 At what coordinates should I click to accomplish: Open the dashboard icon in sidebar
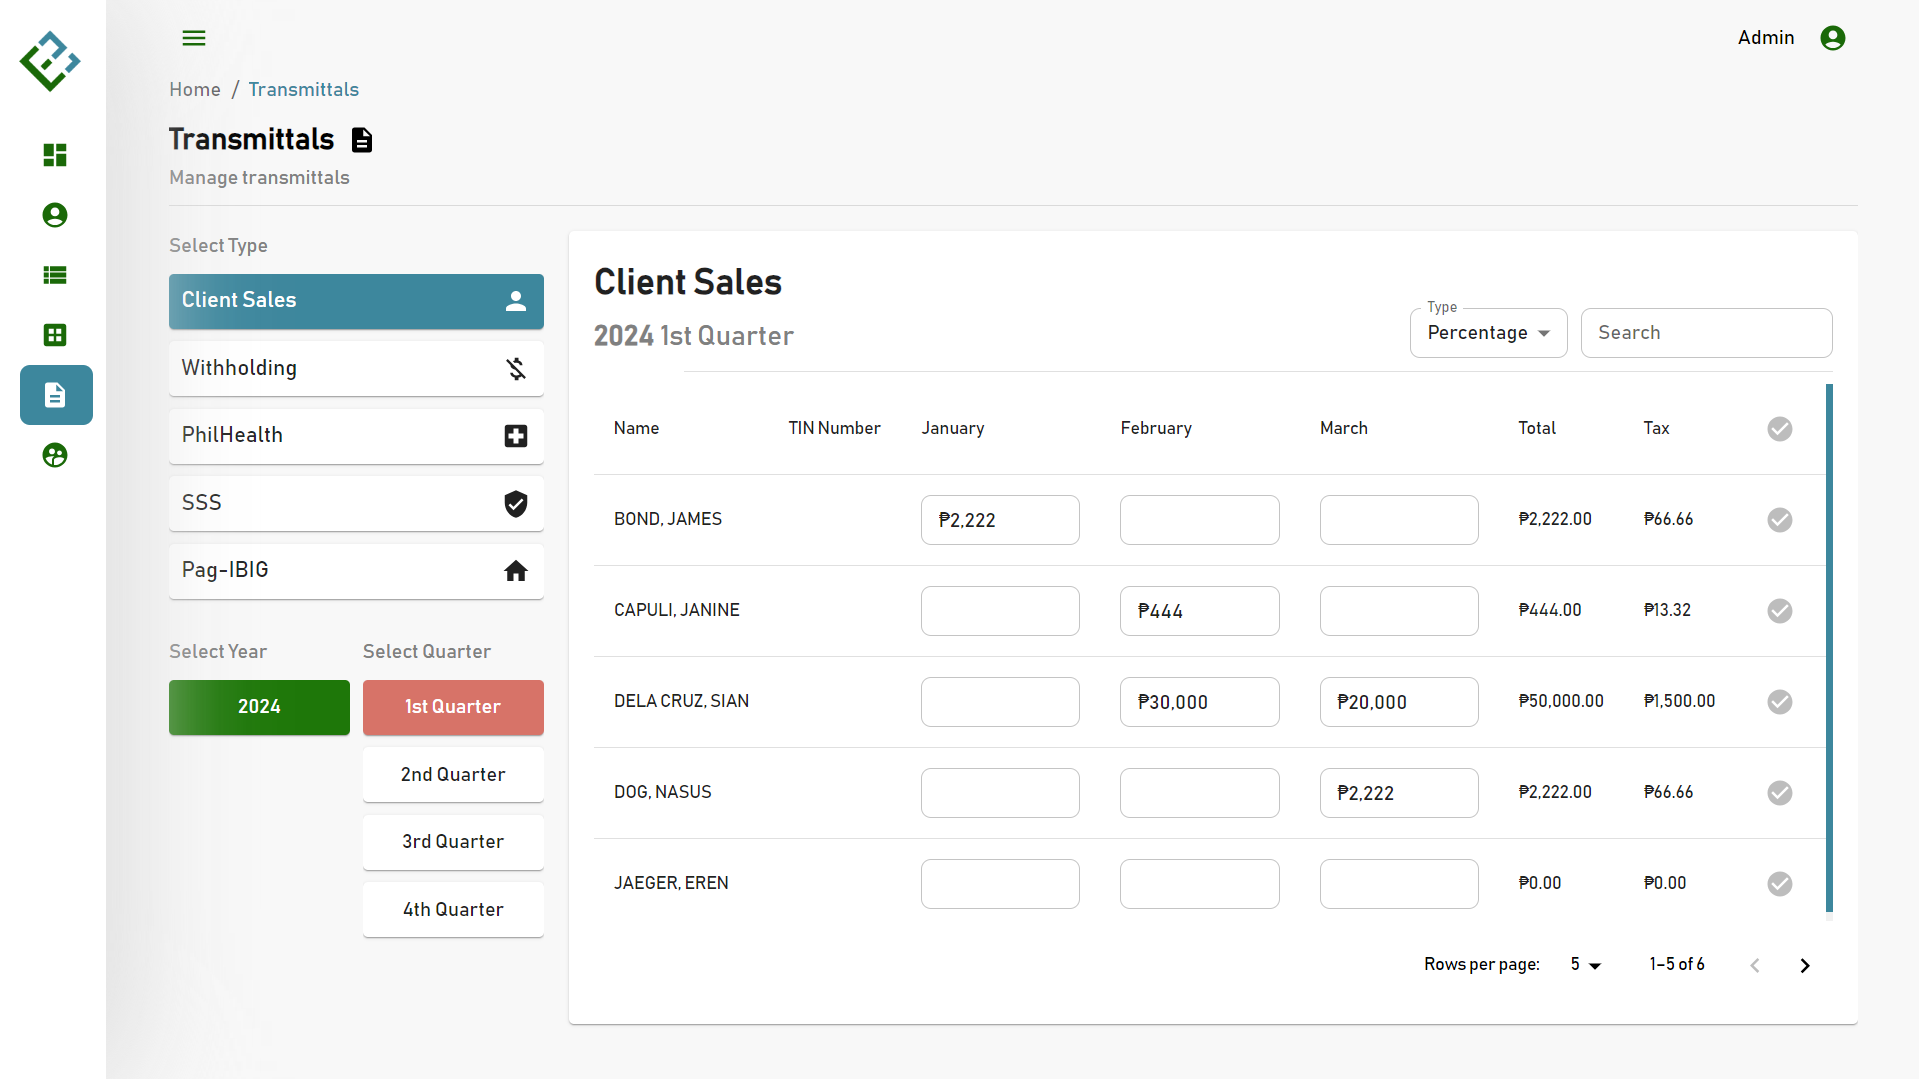coord(55,155)
